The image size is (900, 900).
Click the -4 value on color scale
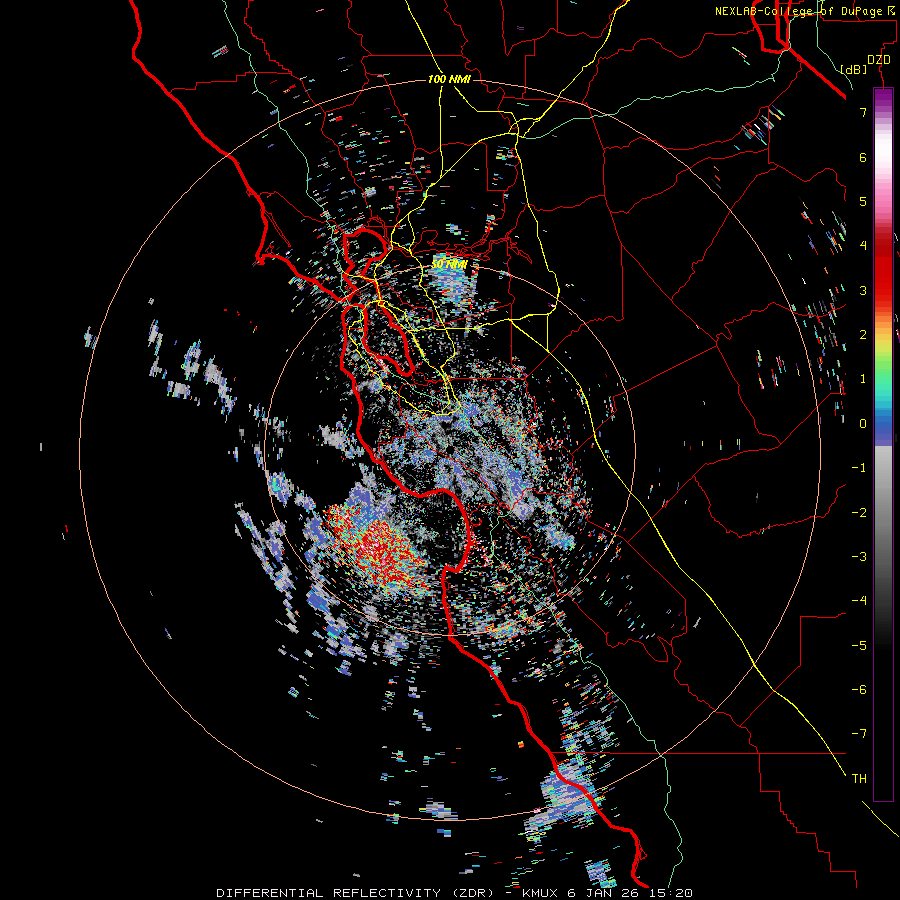[x=859, y=600]
